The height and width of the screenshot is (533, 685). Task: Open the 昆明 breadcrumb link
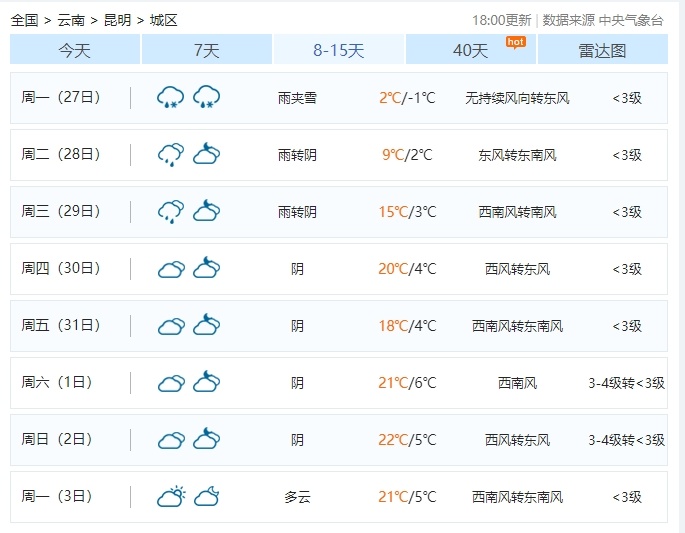[x=117, y=20]
